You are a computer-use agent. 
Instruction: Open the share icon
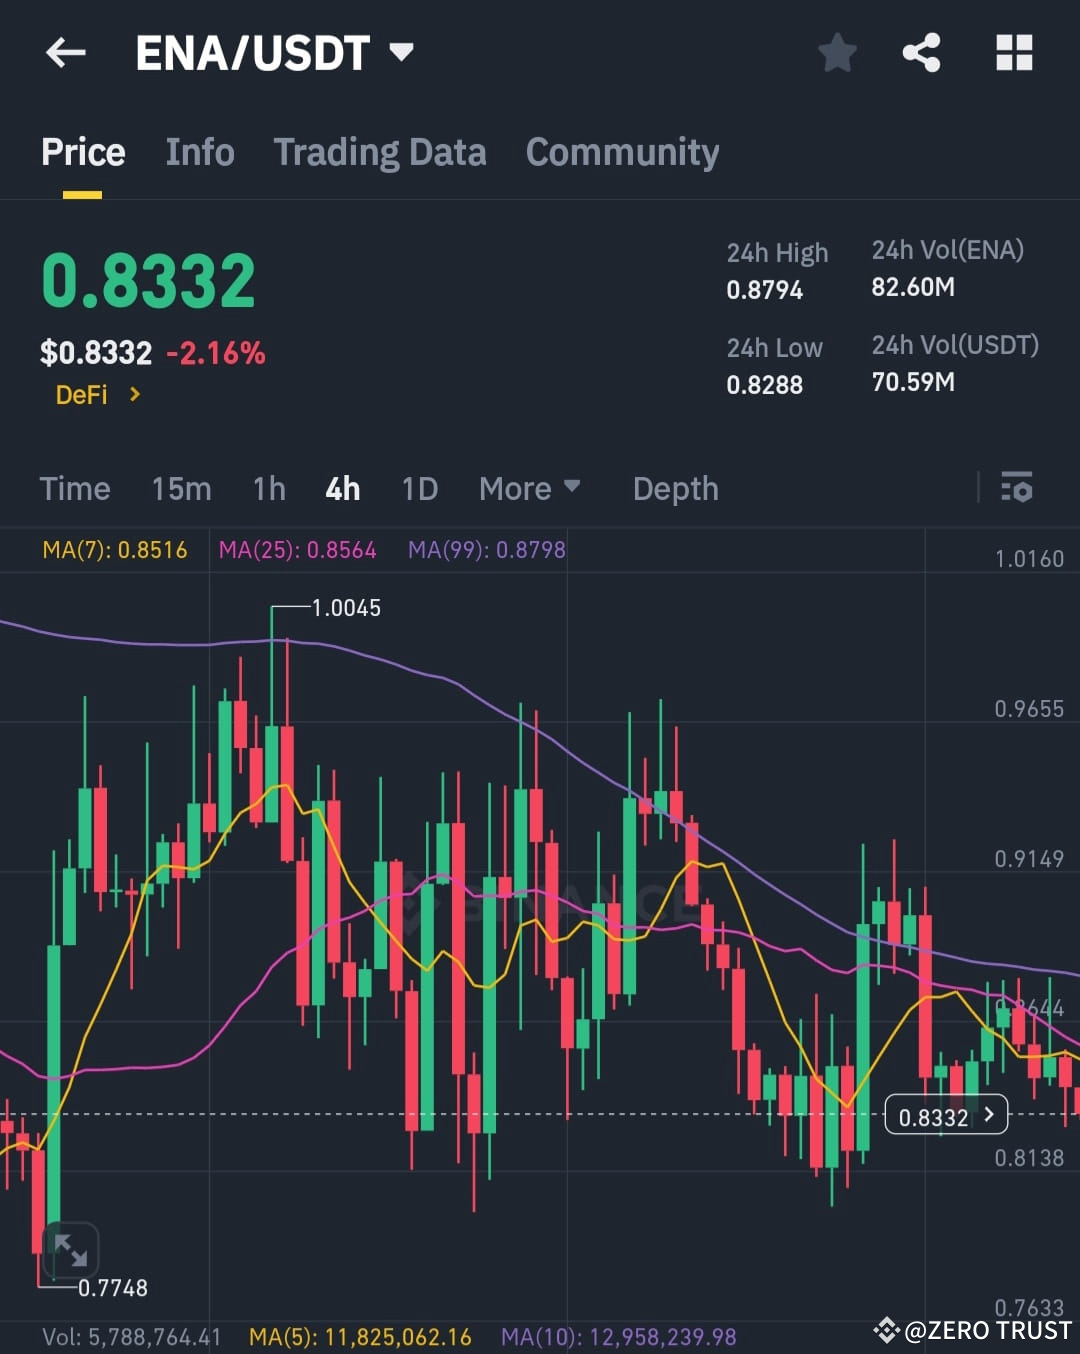tap(921, 54)
